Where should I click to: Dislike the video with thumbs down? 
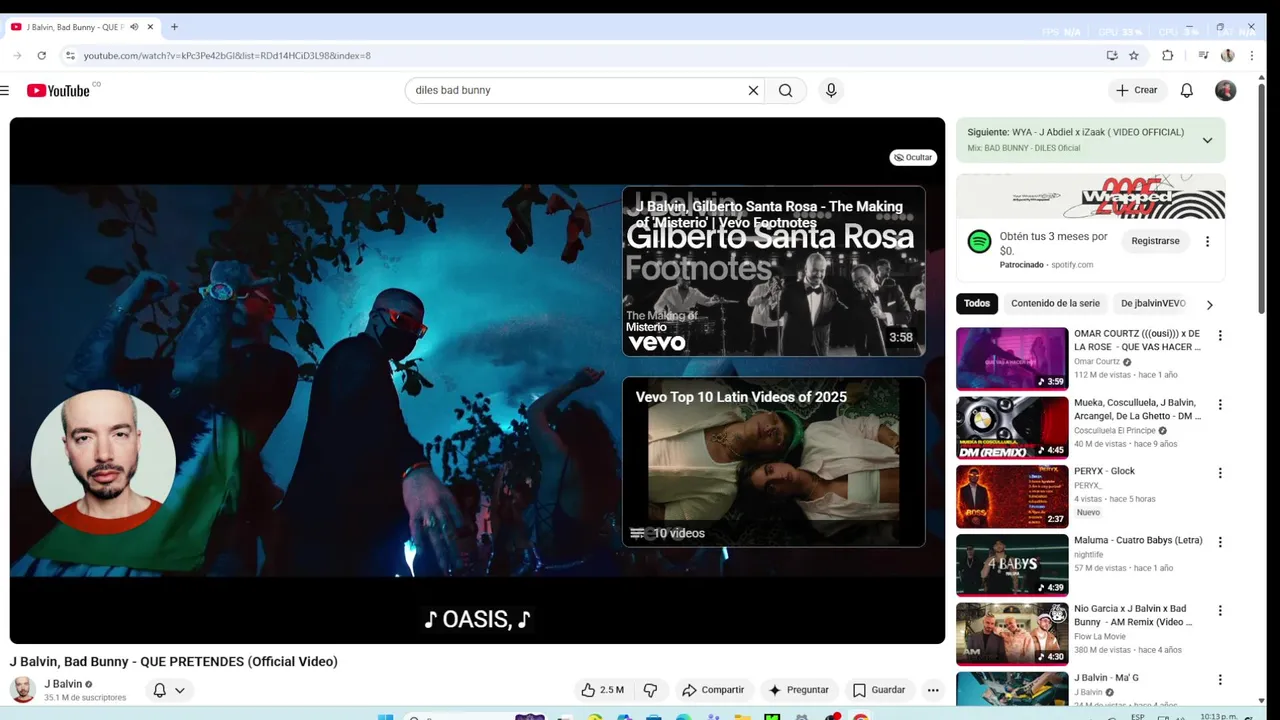(x=650, y=690)
